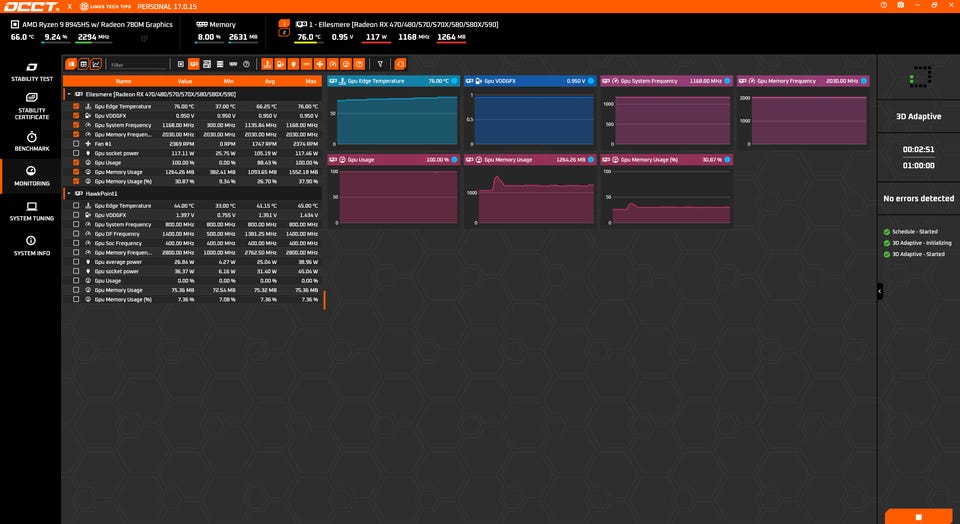The height and width of the screenshot is (524, 960).
Task: Select GPU number 2 in top bar
Action: 284,32
